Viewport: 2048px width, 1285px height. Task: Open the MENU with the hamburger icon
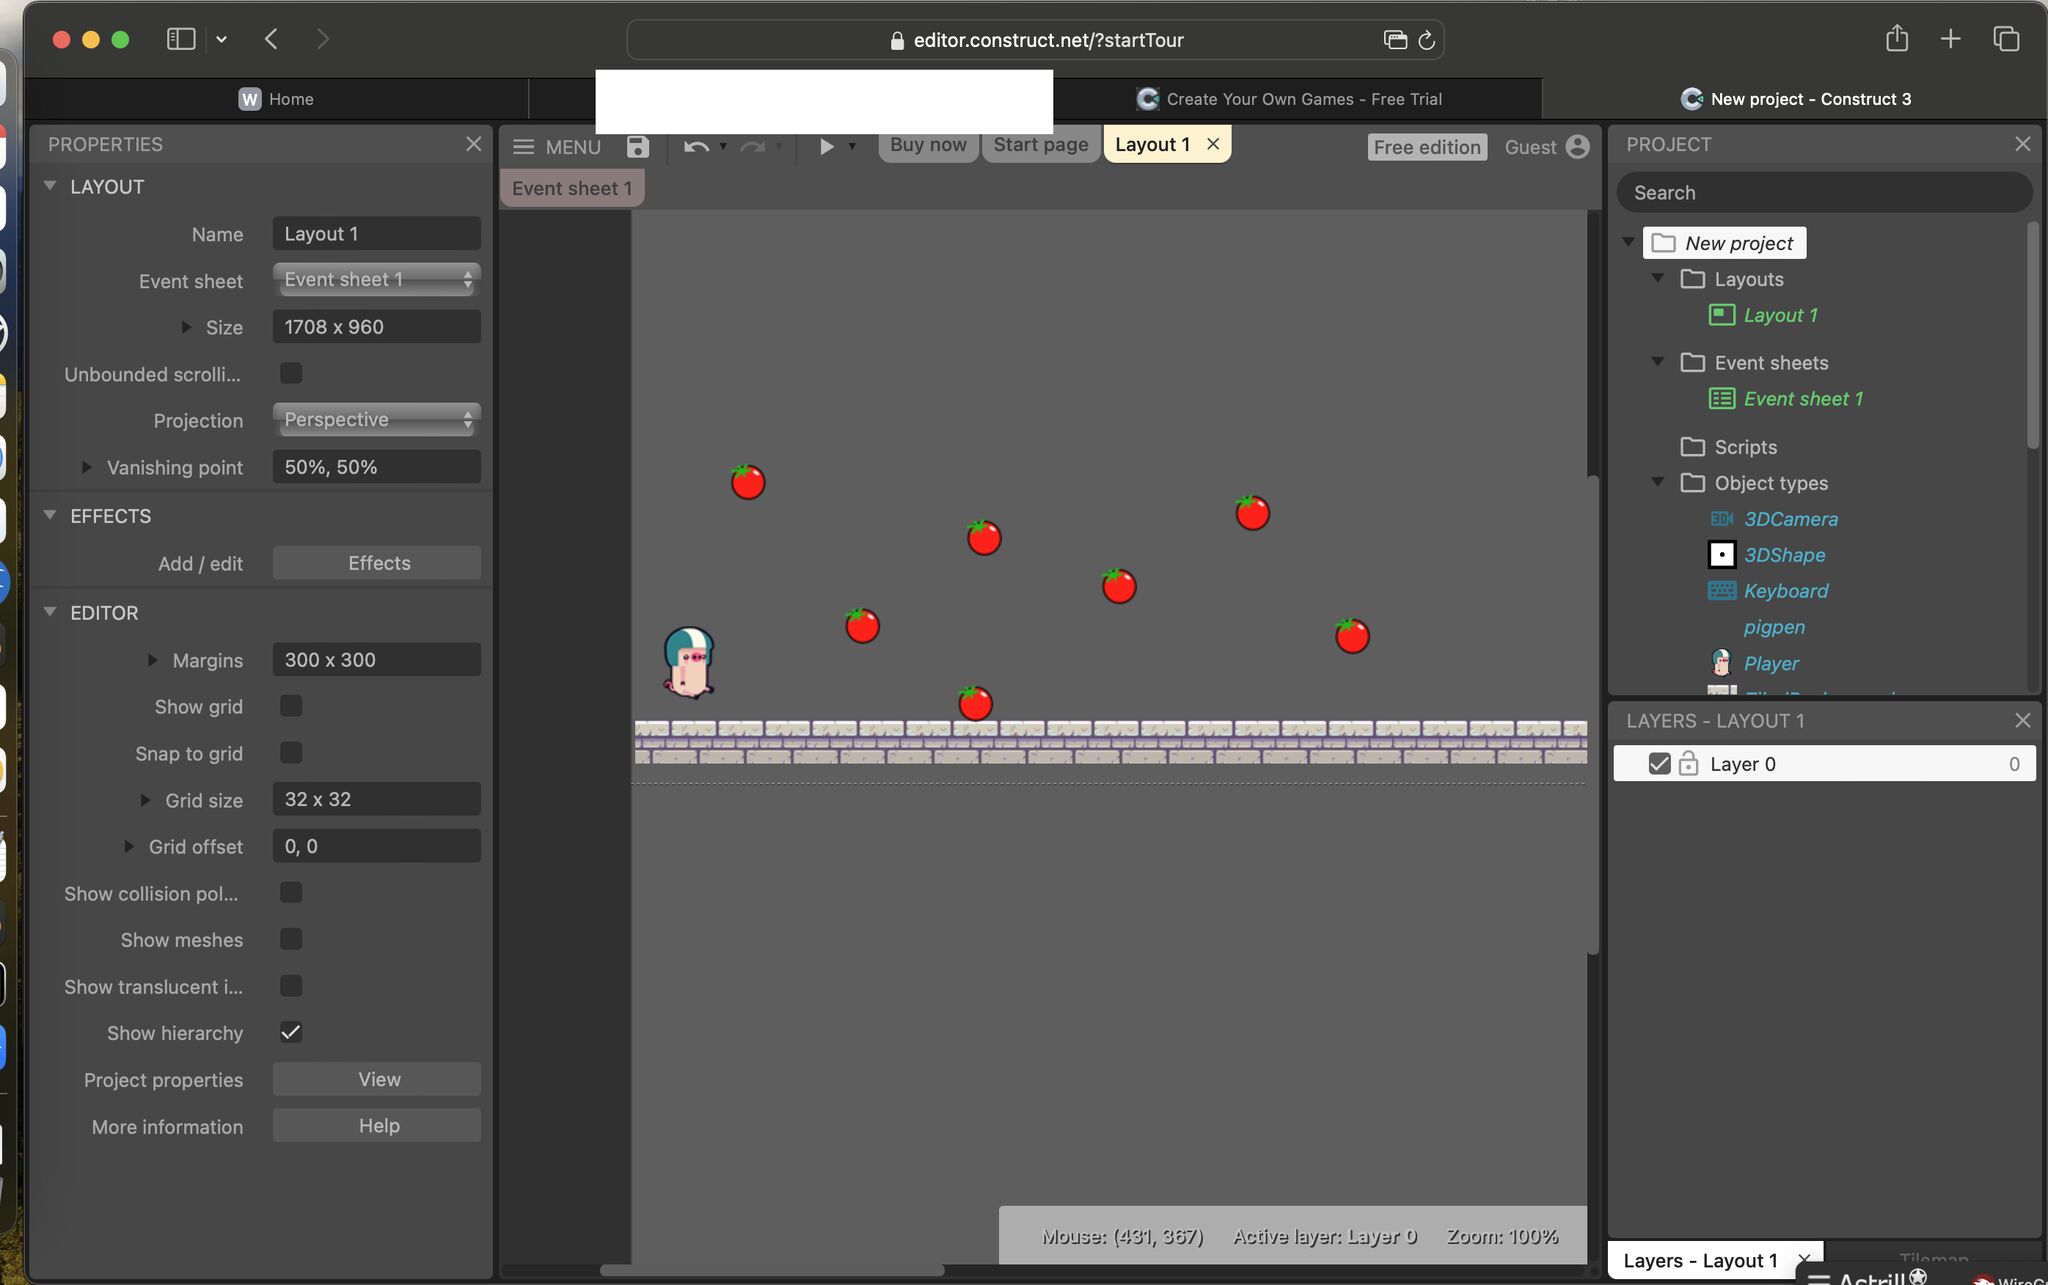coord(524,146)
